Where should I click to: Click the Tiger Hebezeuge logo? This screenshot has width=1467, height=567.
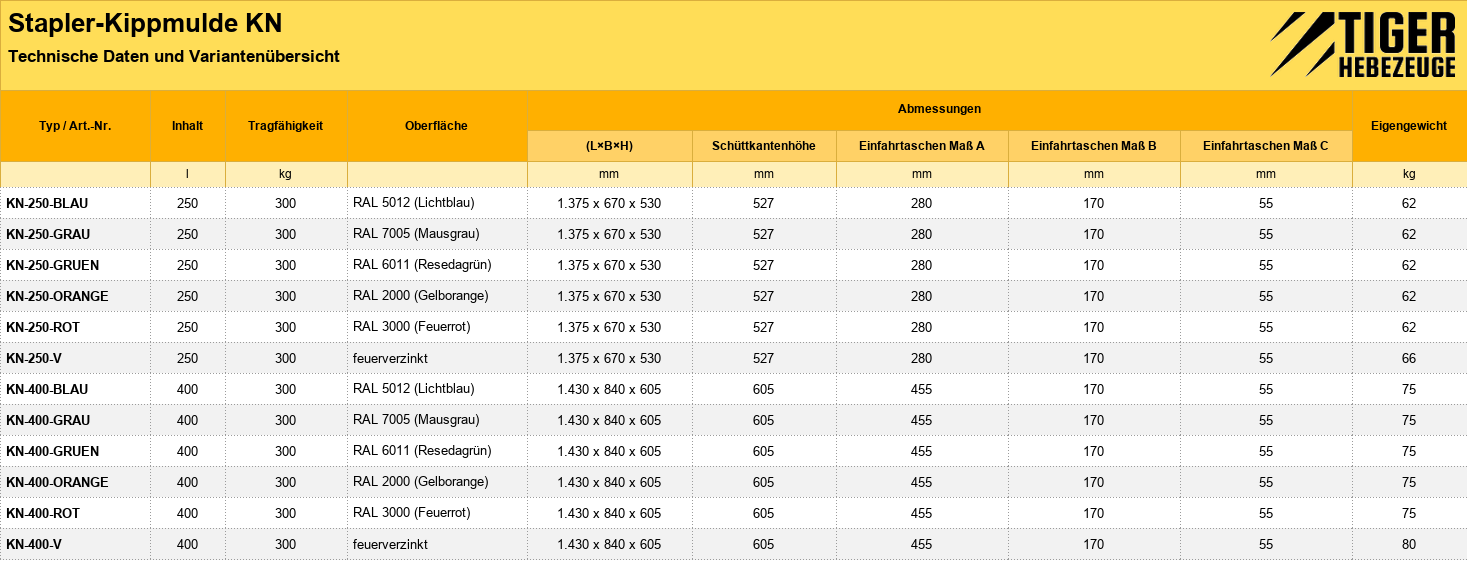click(1363, 45)
